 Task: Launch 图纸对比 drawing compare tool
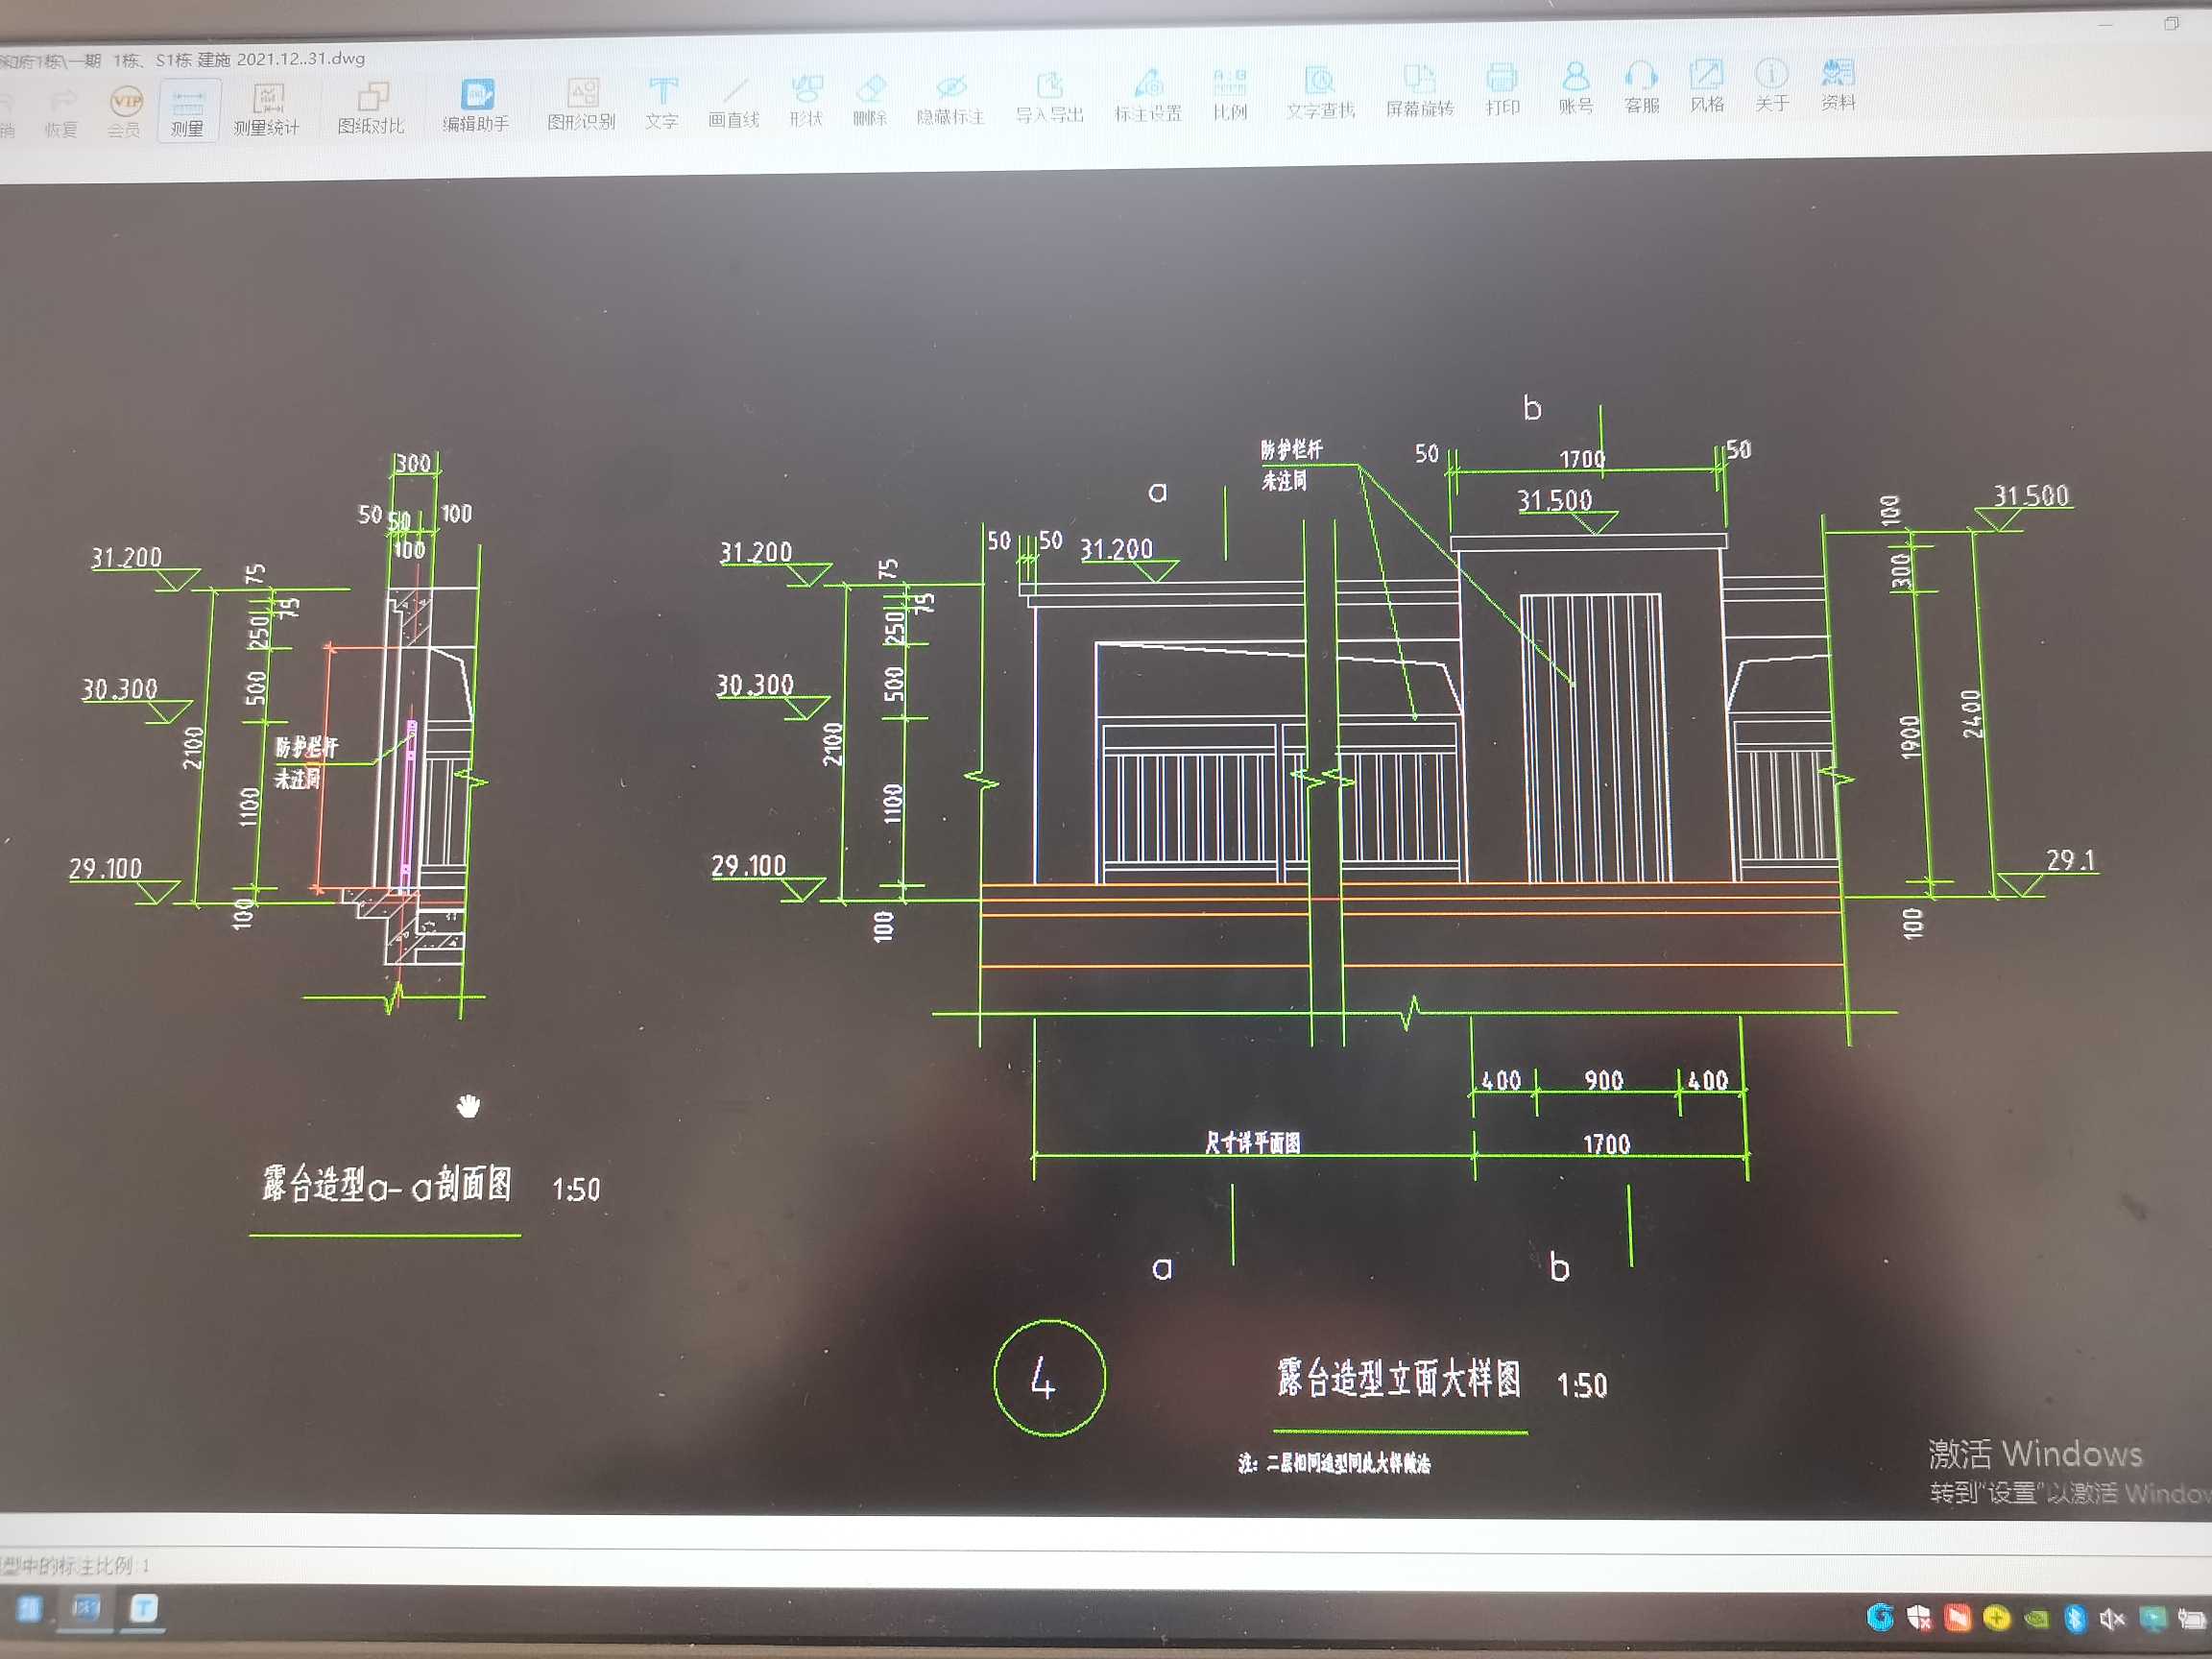pos(371,108)
